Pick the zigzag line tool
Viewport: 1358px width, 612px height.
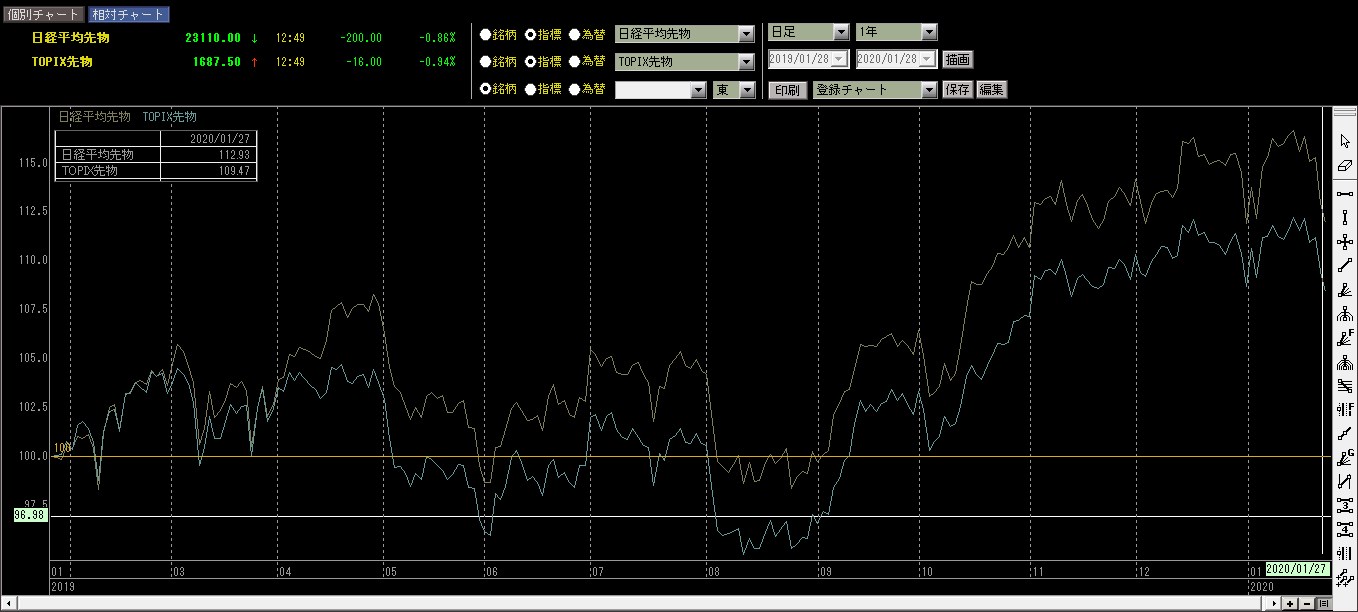(1345, 481)
